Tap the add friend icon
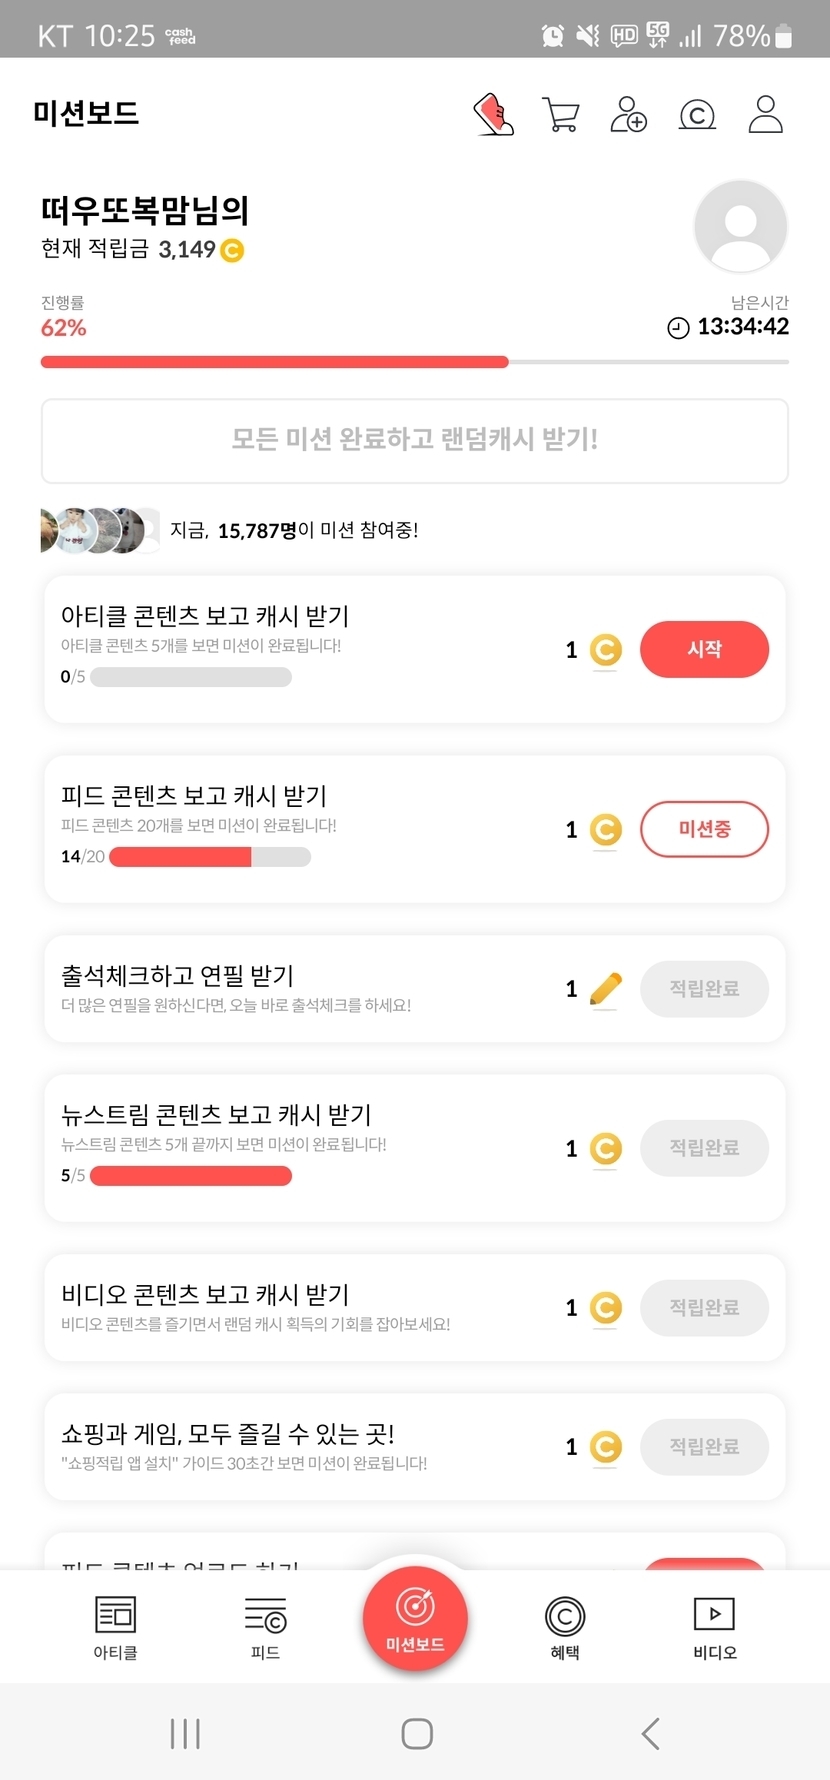 628,115
